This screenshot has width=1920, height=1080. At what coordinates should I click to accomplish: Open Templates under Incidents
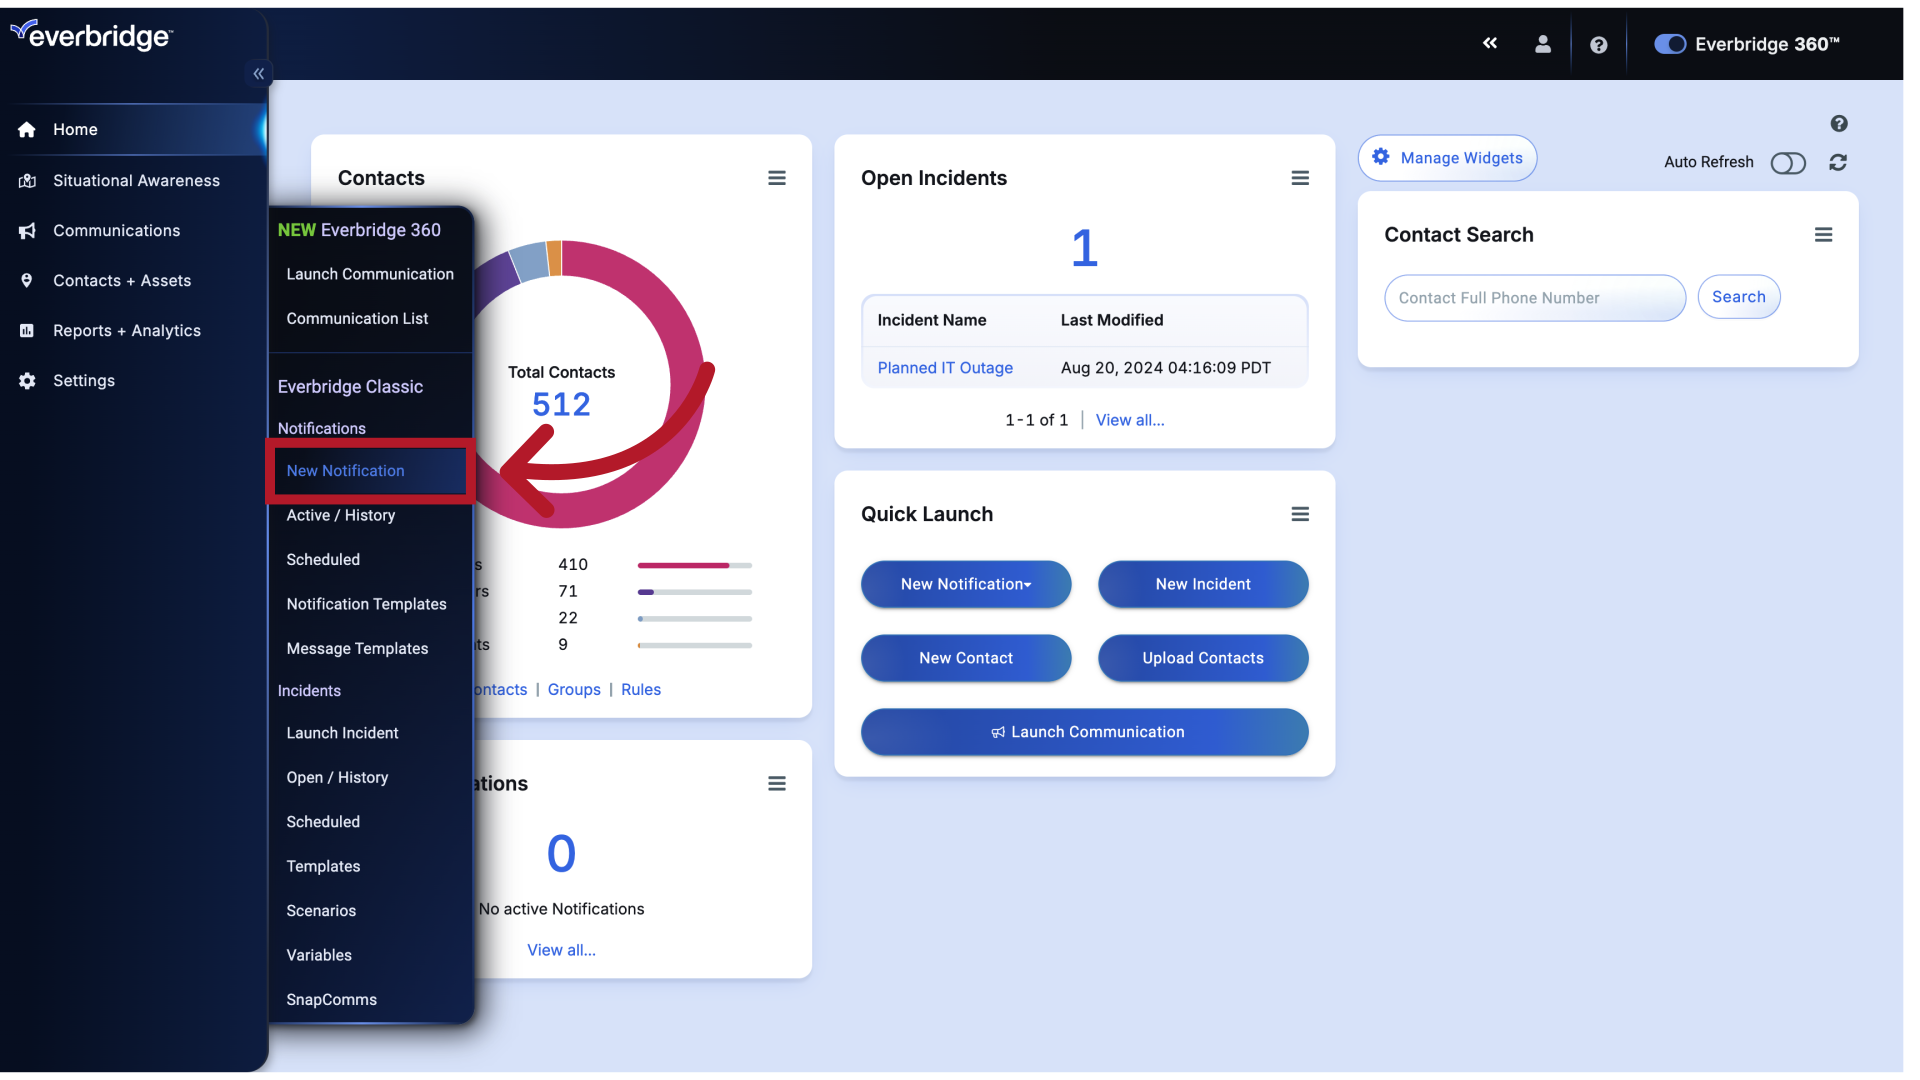(323, 867)
